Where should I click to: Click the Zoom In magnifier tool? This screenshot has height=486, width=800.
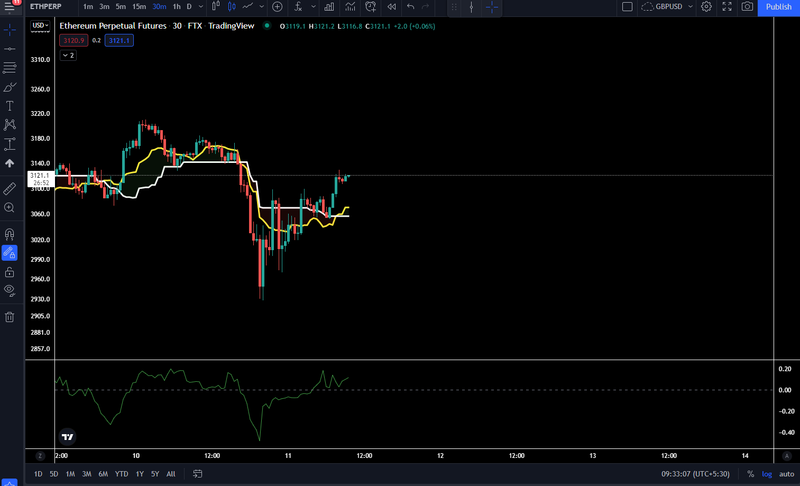(9, 208)
